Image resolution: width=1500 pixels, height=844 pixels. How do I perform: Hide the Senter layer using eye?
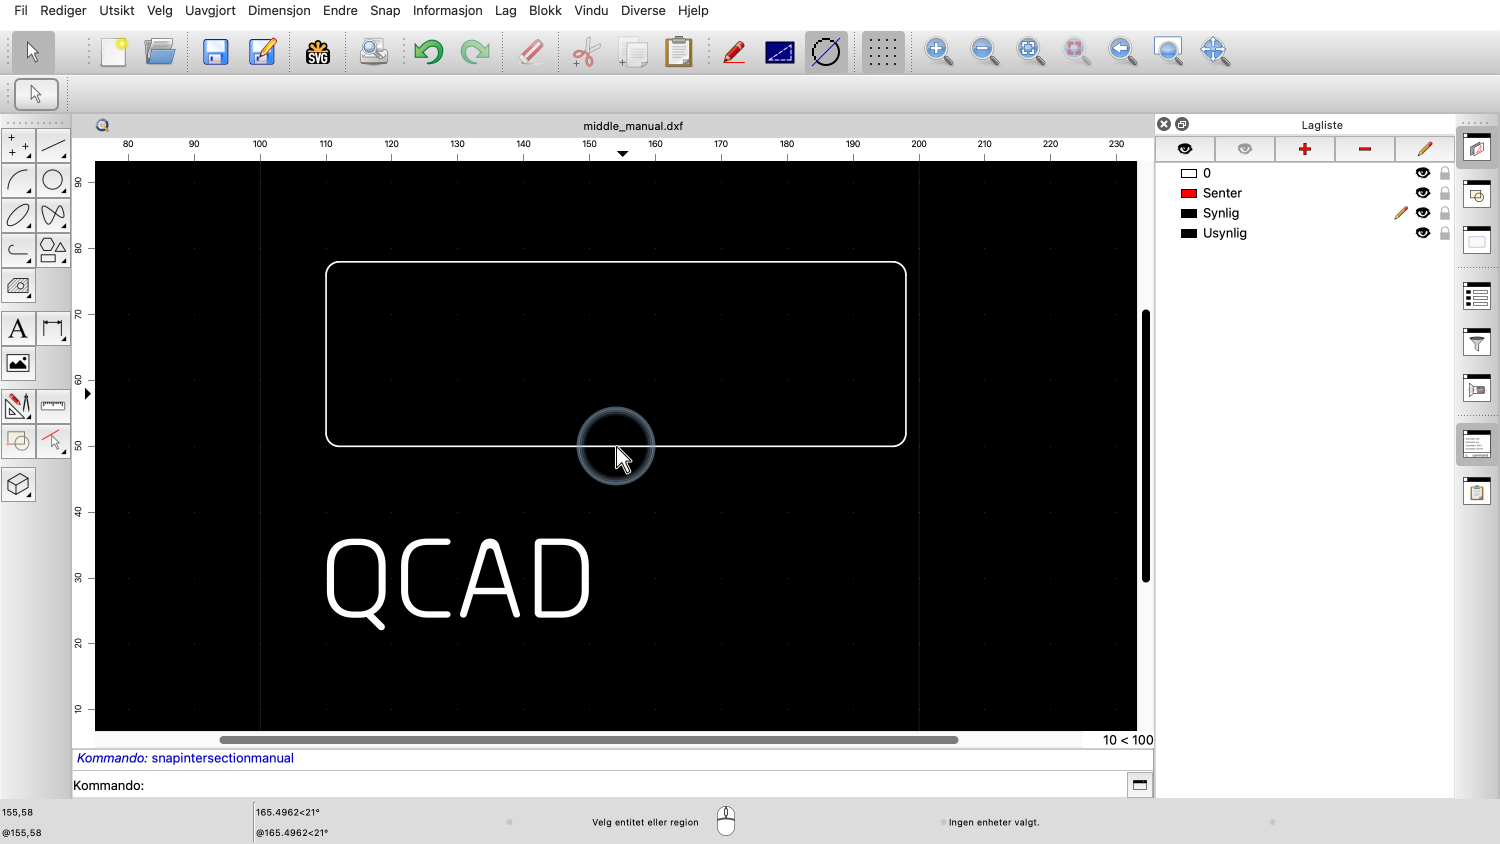click(1422, 193)
